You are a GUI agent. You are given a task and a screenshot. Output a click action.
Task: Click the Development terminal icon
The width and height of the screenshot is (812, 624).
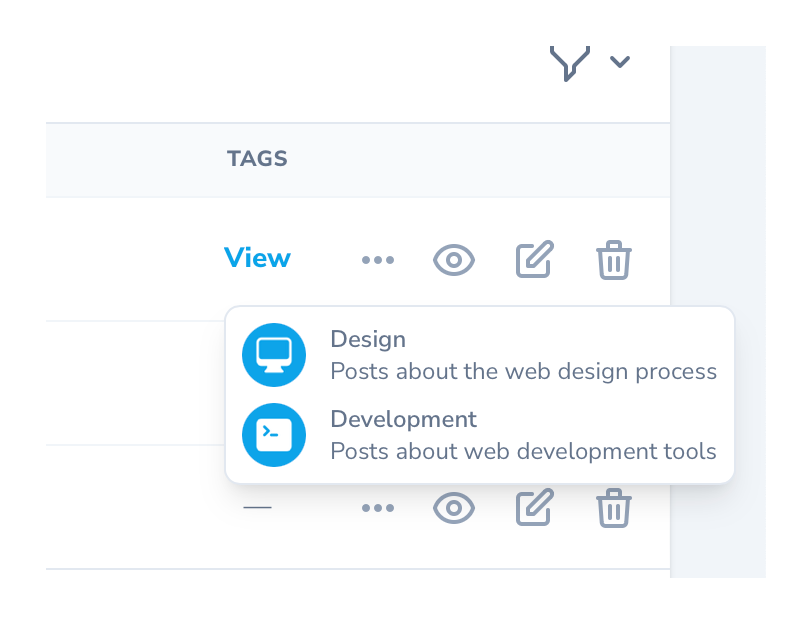tap(274, 435)
